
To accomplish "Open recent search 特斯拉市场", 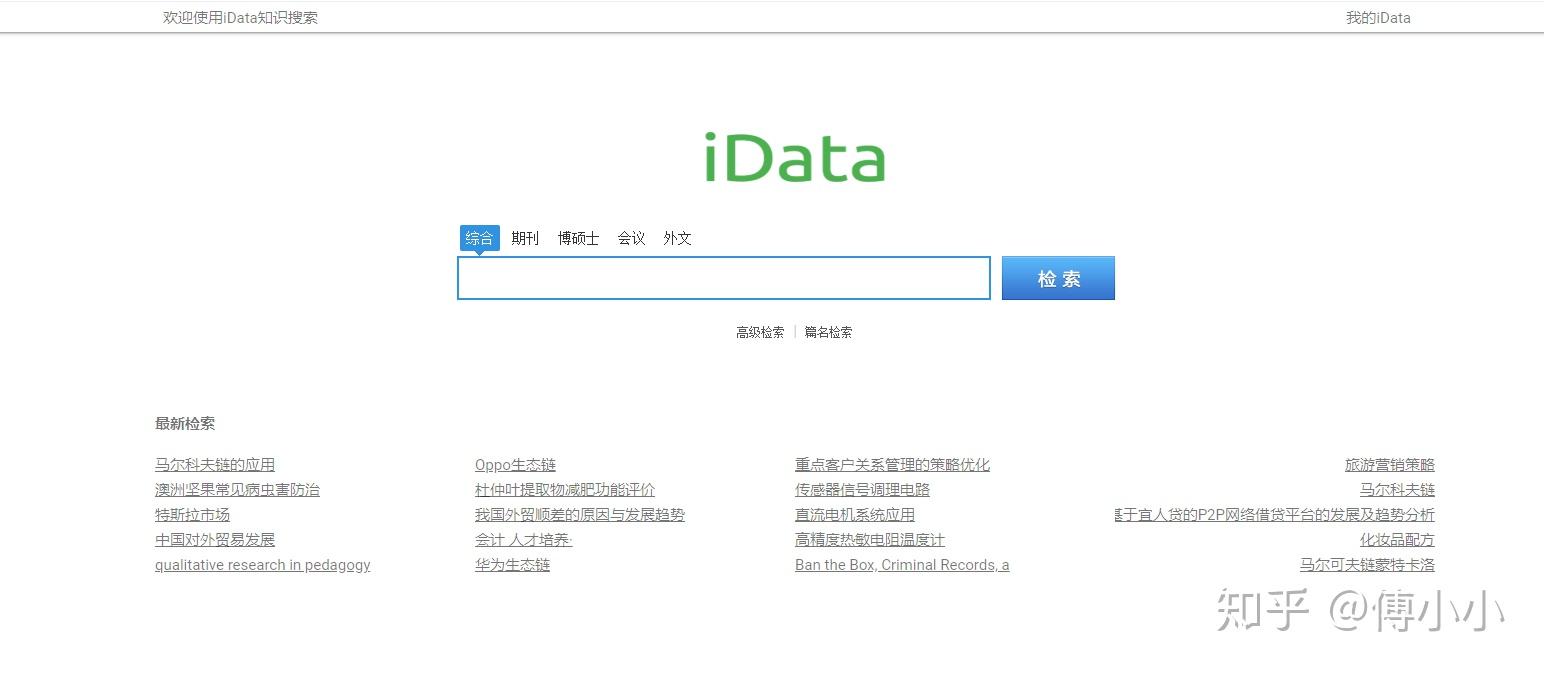I will click(192, 515).
